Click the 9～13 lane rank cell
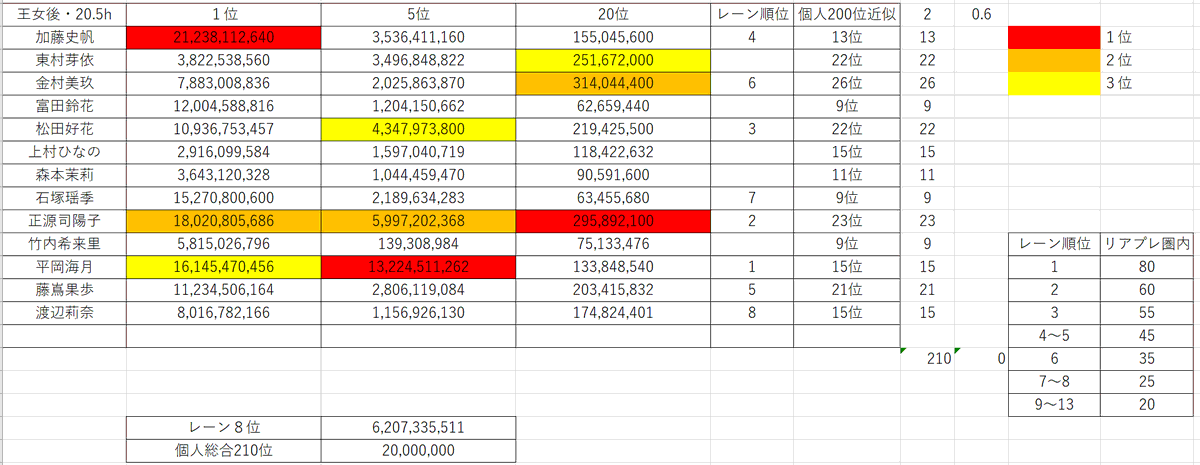Viewport: 1200px width, 465px height. pos(1054,405)
